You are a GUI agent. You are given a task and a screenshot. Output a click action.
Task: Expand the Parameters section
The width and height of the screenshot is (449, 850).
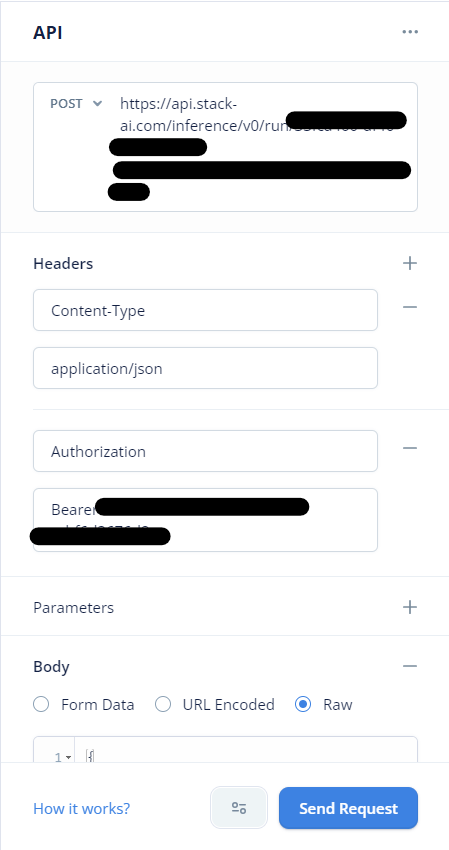[x=74, y=607]
